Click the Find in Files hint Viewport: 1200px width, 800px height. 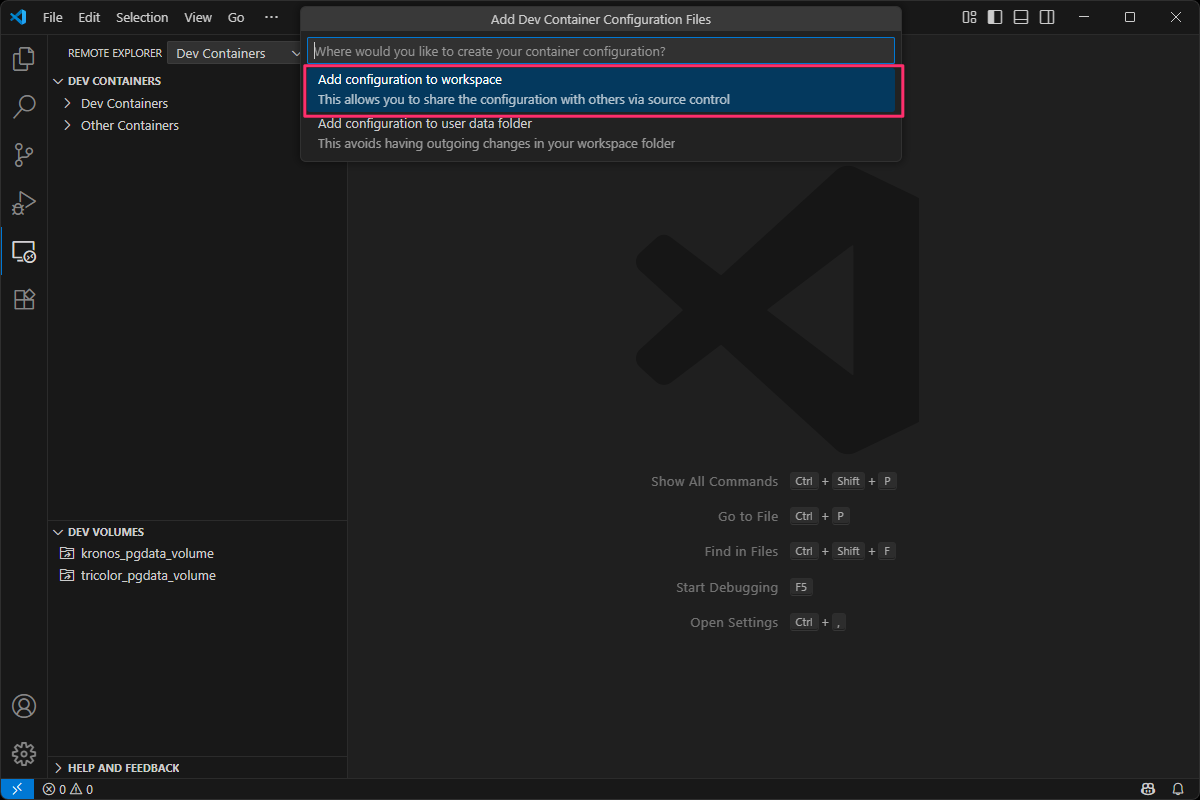click(741, 551)
